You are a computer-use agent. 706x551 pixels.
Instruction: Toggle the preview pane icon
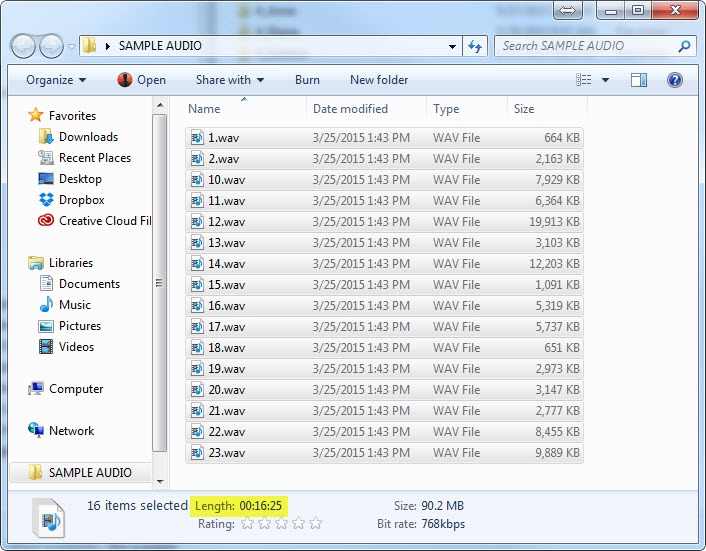(x=639, y=80)
